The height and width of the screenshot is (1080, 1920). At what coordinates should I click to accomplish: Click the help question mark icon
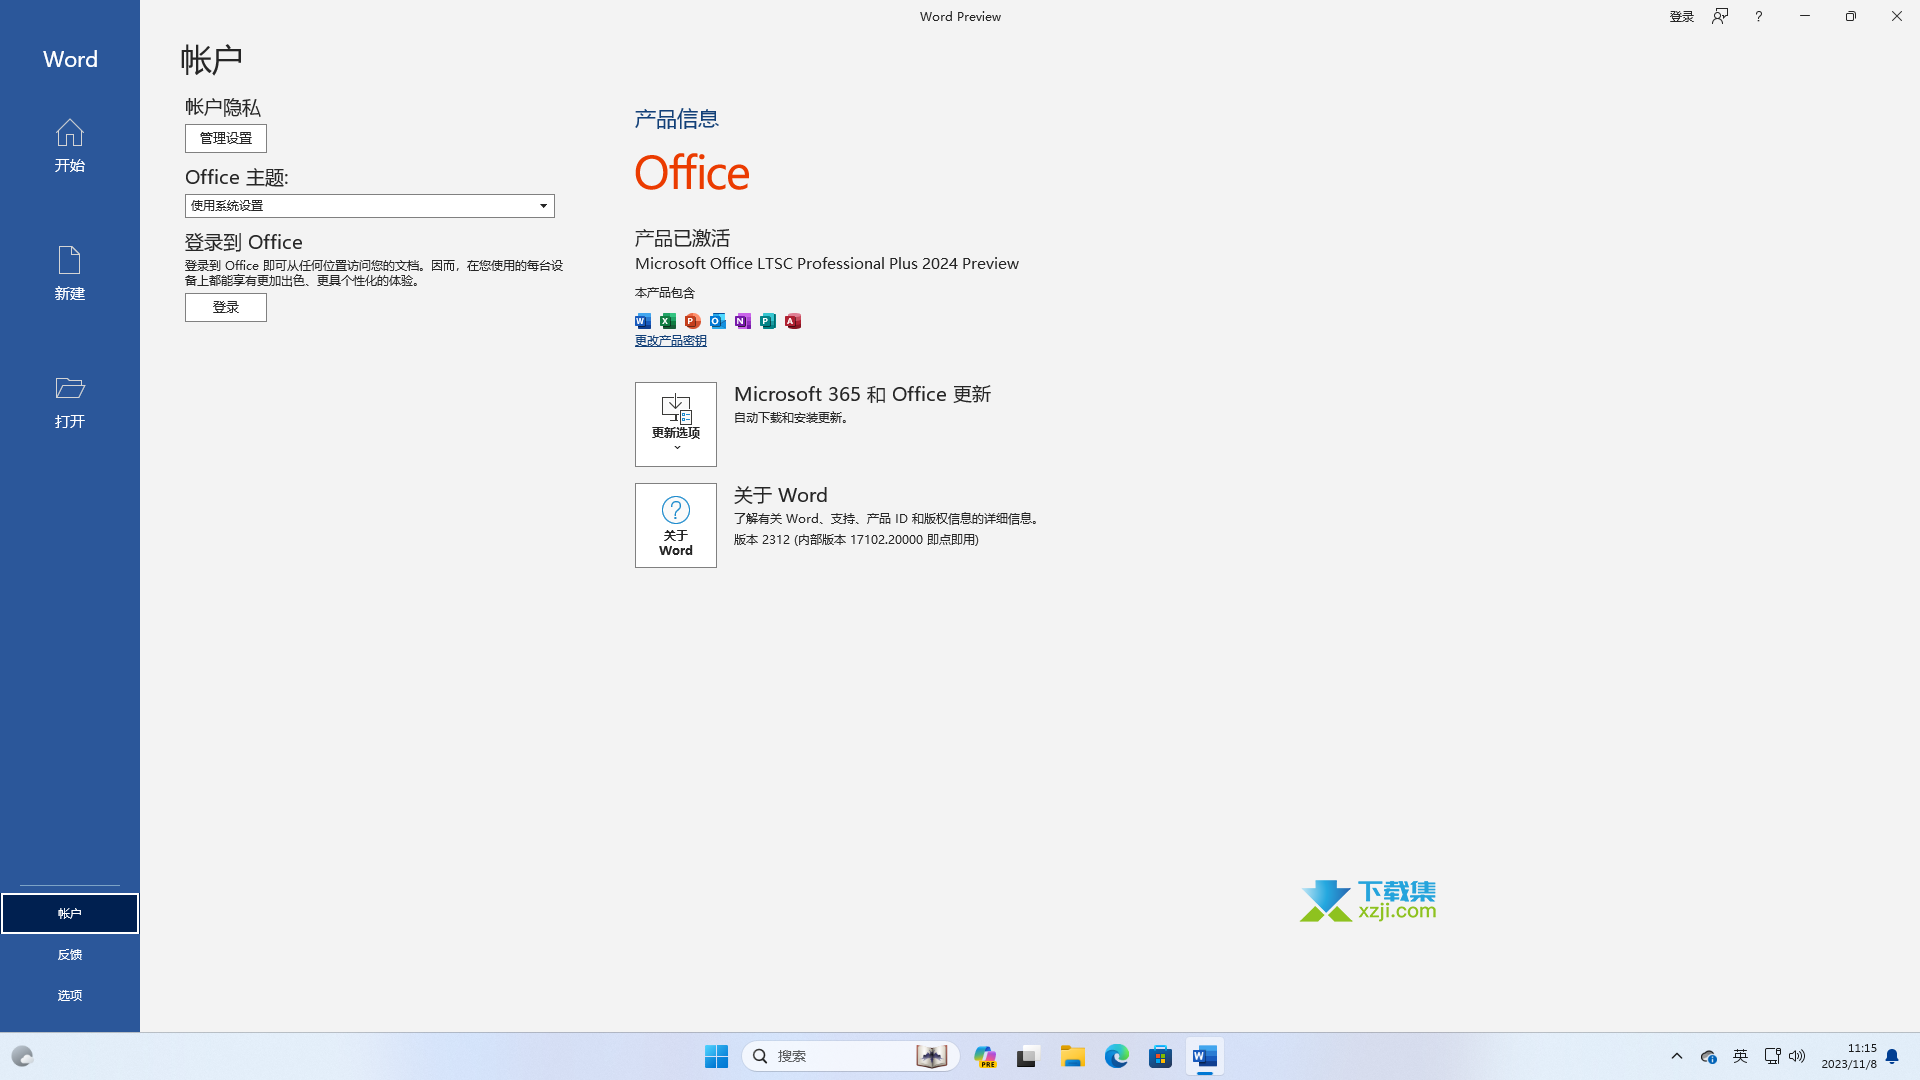tap(1758, 16)
